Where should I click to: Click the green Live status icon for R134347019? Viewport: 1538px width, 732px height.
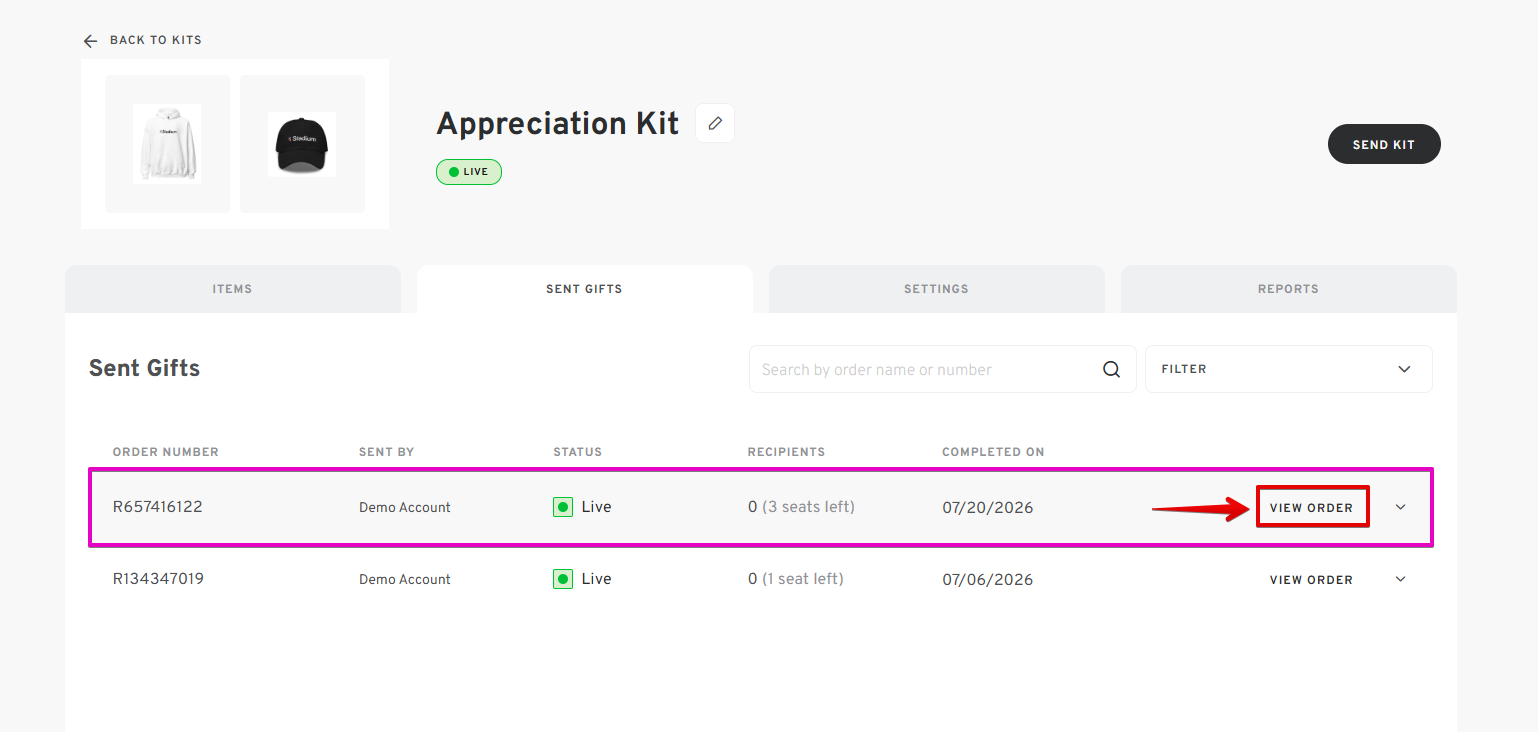click(x=563, y=579)
